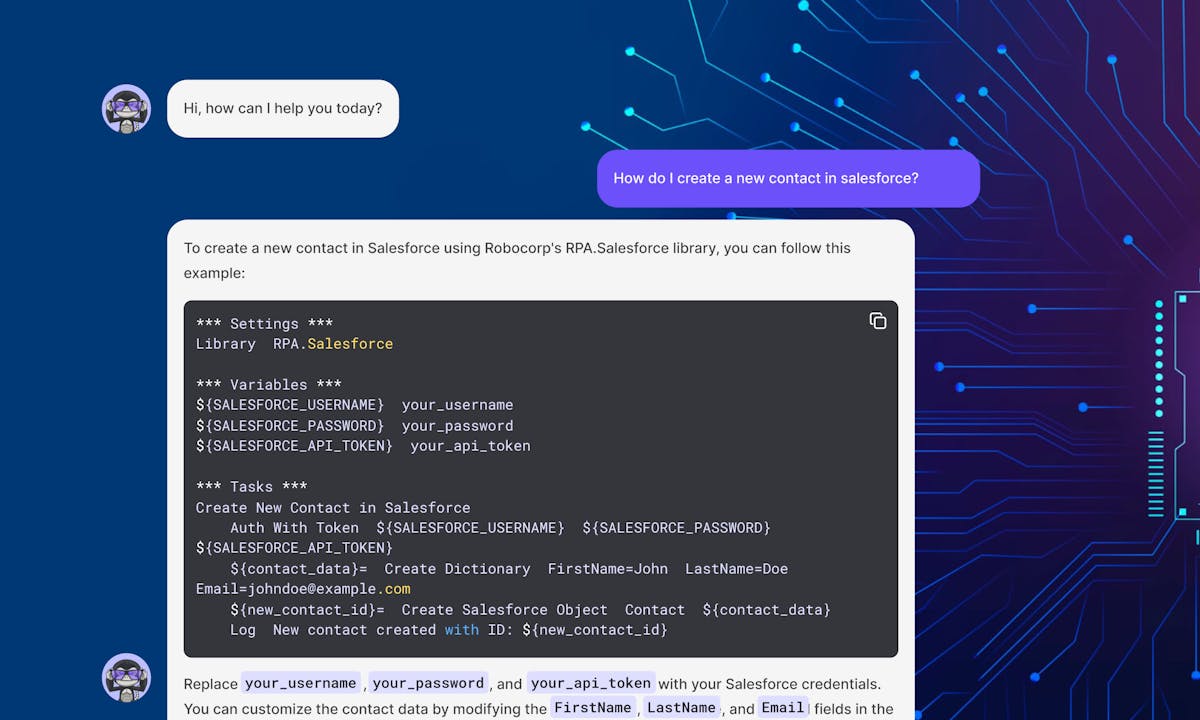The image size is (1200, 720).
Task: Click the '*** Tasks ***' code line
Action: tap(252, 487)
